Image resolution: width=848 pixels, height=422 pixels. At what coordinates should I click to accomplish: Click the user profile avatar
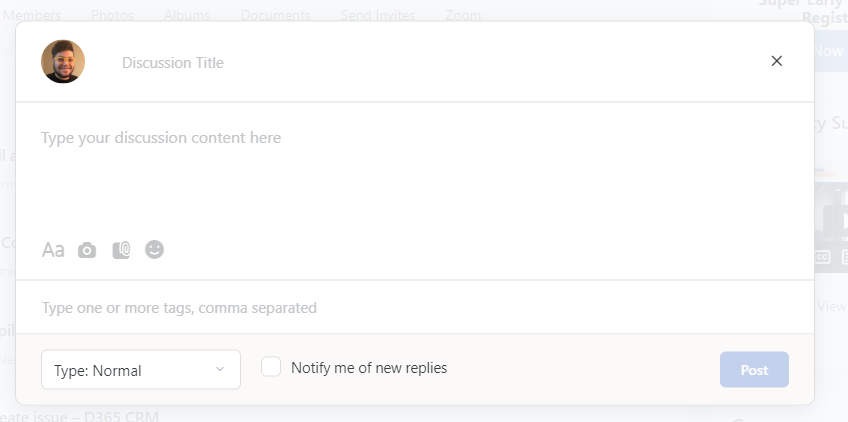point(63,61)
